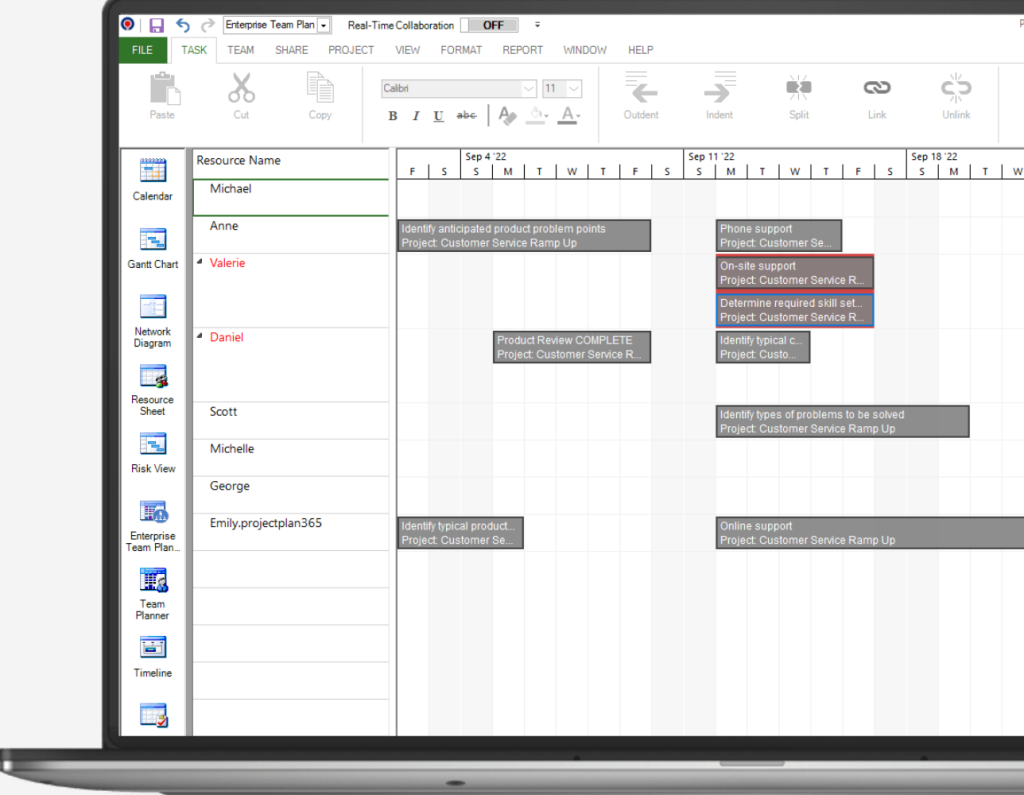Select the Phone support task bar
Screen dimensions: 1024x795
[778, 235]
